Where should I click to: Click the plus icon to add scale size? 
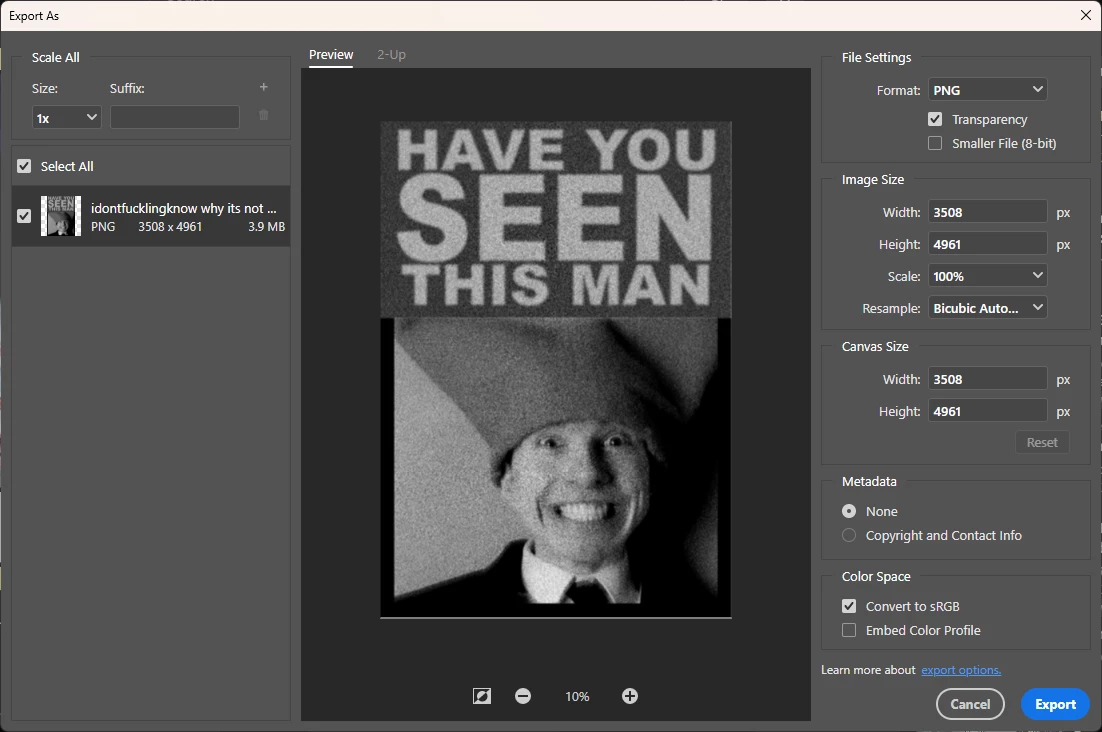(x=264, y=88)
